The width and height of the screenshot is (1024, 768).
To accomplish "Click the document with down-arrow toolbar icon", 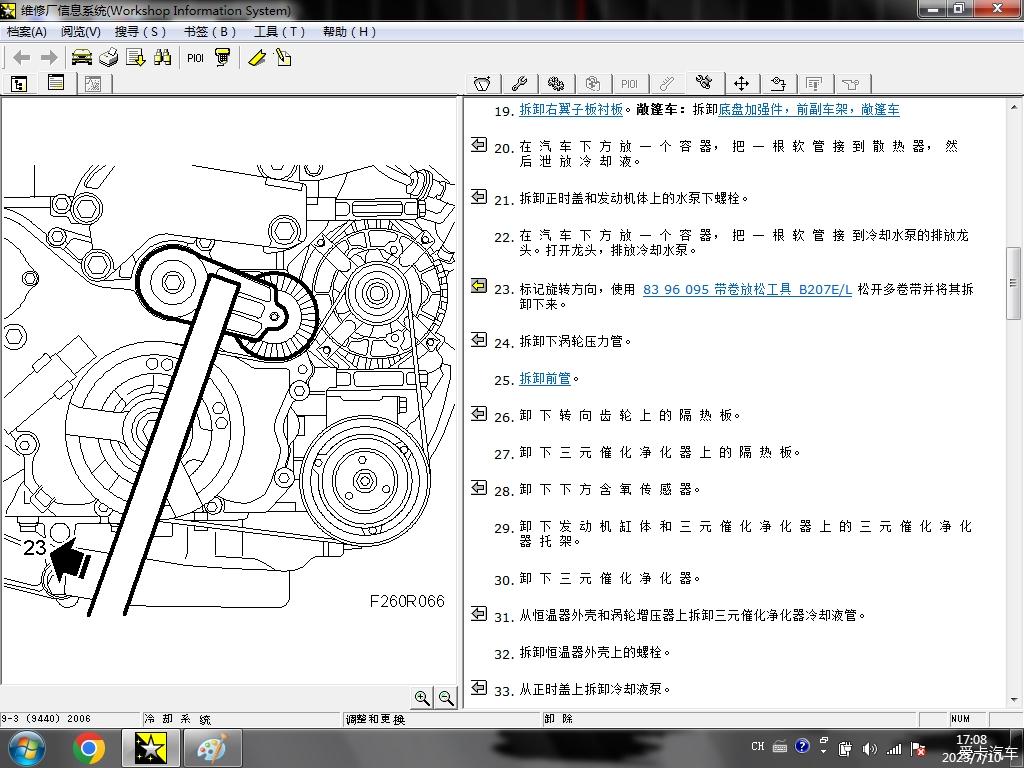I will [136, 57].
